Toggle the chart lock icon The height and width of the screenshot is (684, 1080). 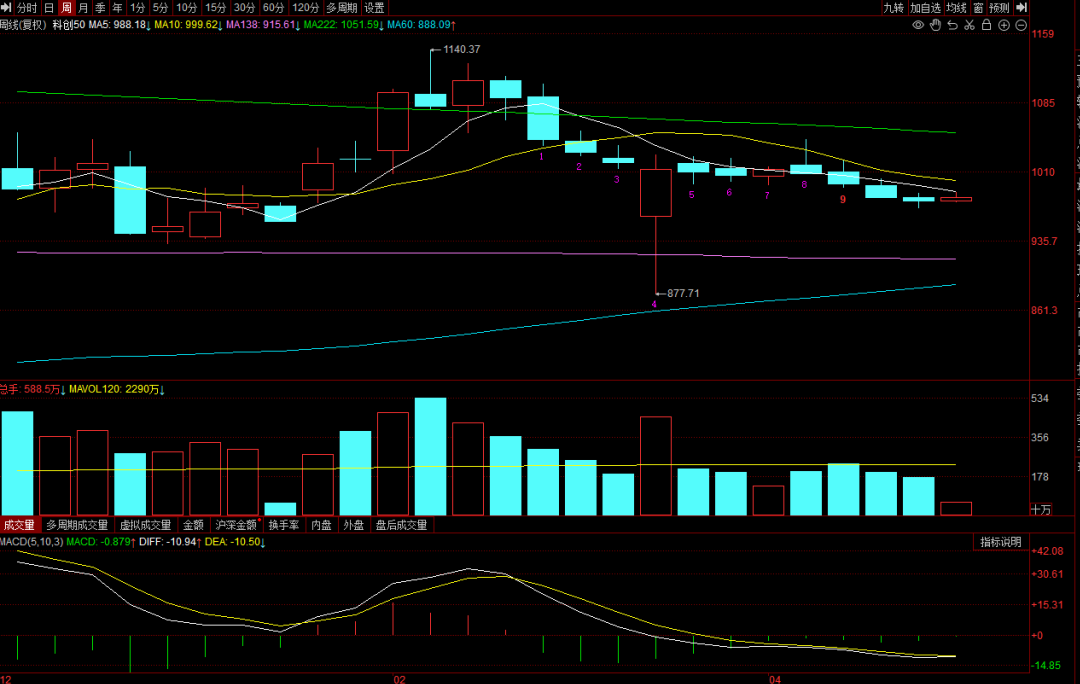pos(986,25)
